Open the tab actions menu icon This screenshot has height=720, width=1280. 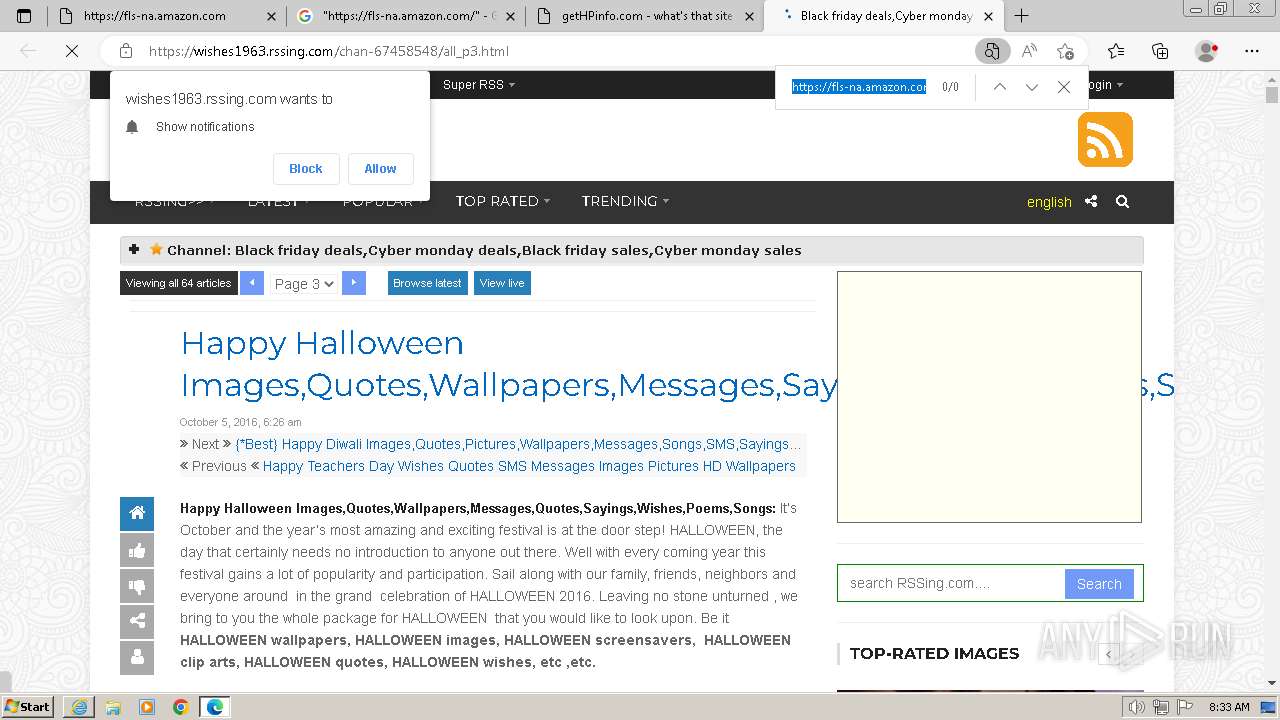[x=24, y=16]
